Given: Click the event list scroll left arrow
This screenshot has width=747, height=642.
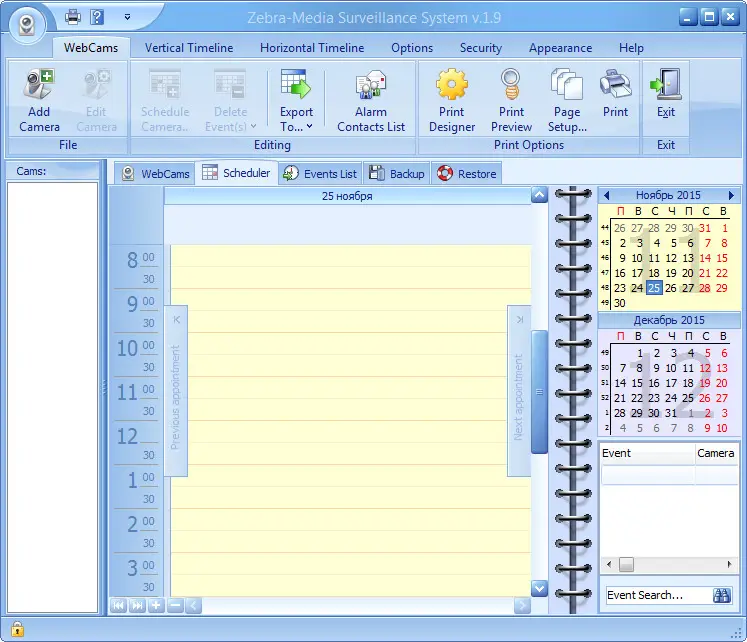Looking at the screenshot, I should pos(609,564).
